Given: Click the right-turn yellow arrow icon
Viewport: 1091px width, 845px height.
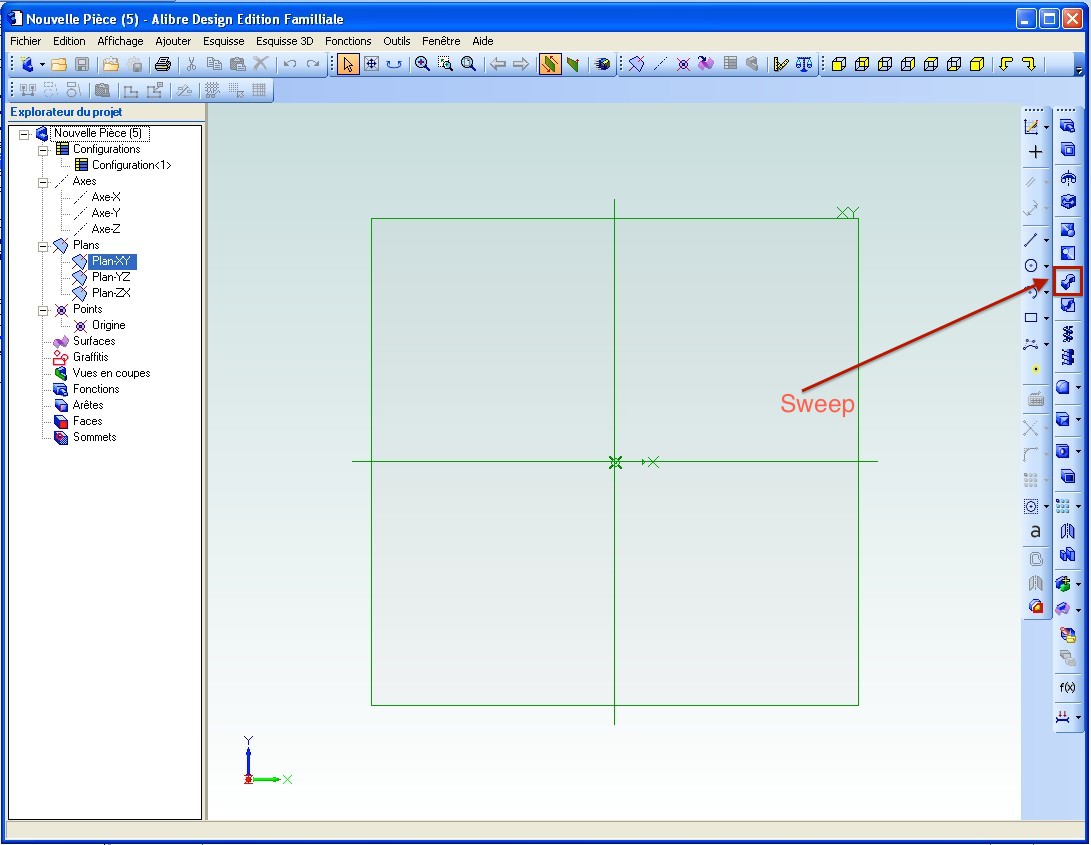Looking at the screenshot, I should coord(1029,64).
